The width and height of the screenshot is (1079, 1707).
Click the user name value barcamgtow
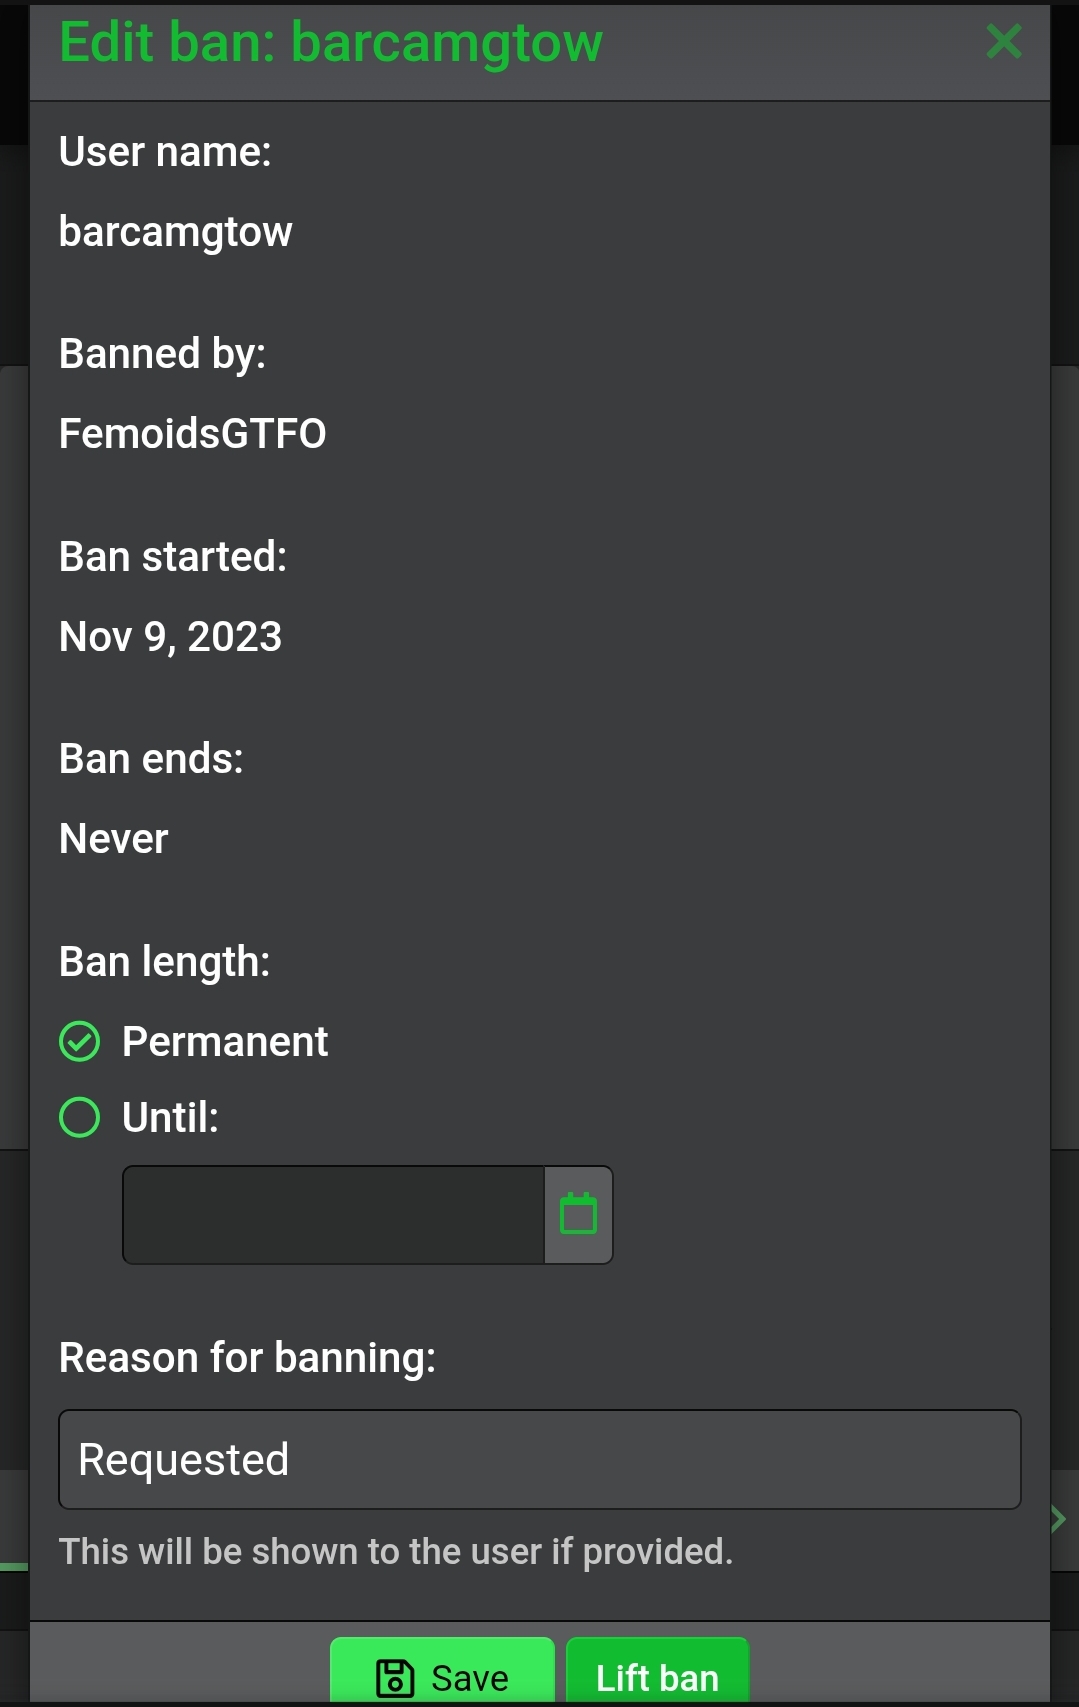(176, 232)
